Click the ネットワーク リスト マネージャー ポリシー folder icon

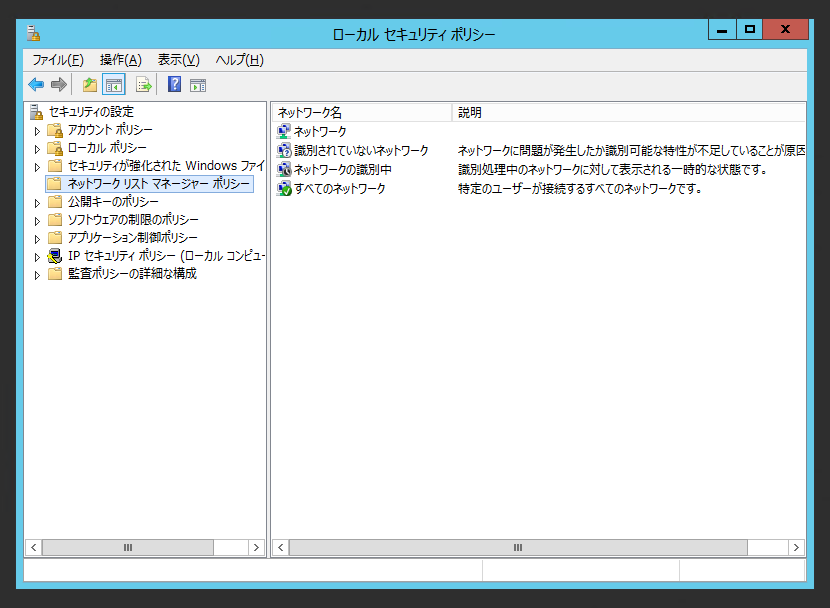[54, 184]
